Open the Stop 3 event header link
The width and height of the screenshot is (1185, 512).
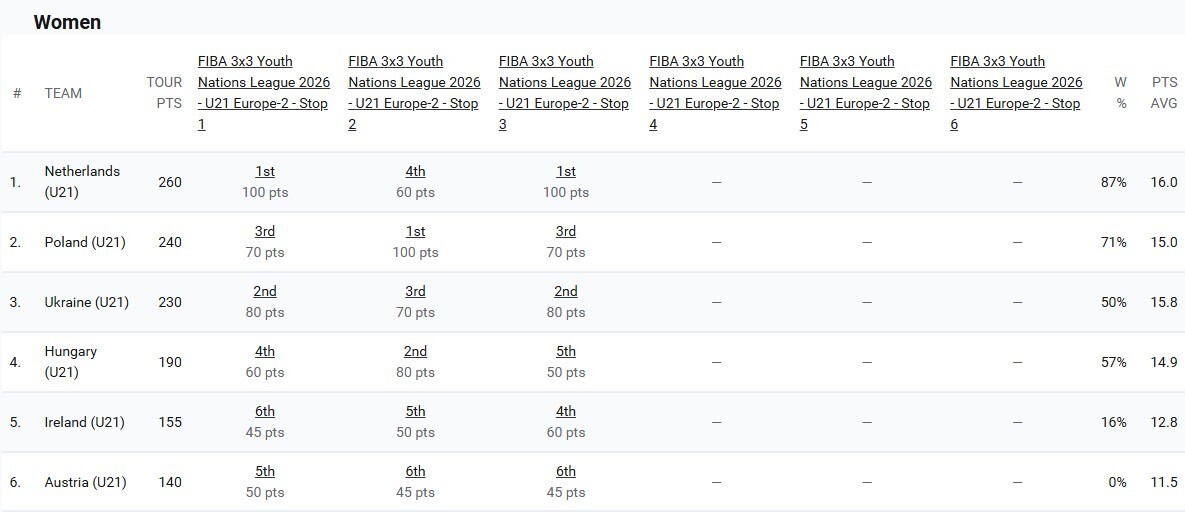click(565, 93)
